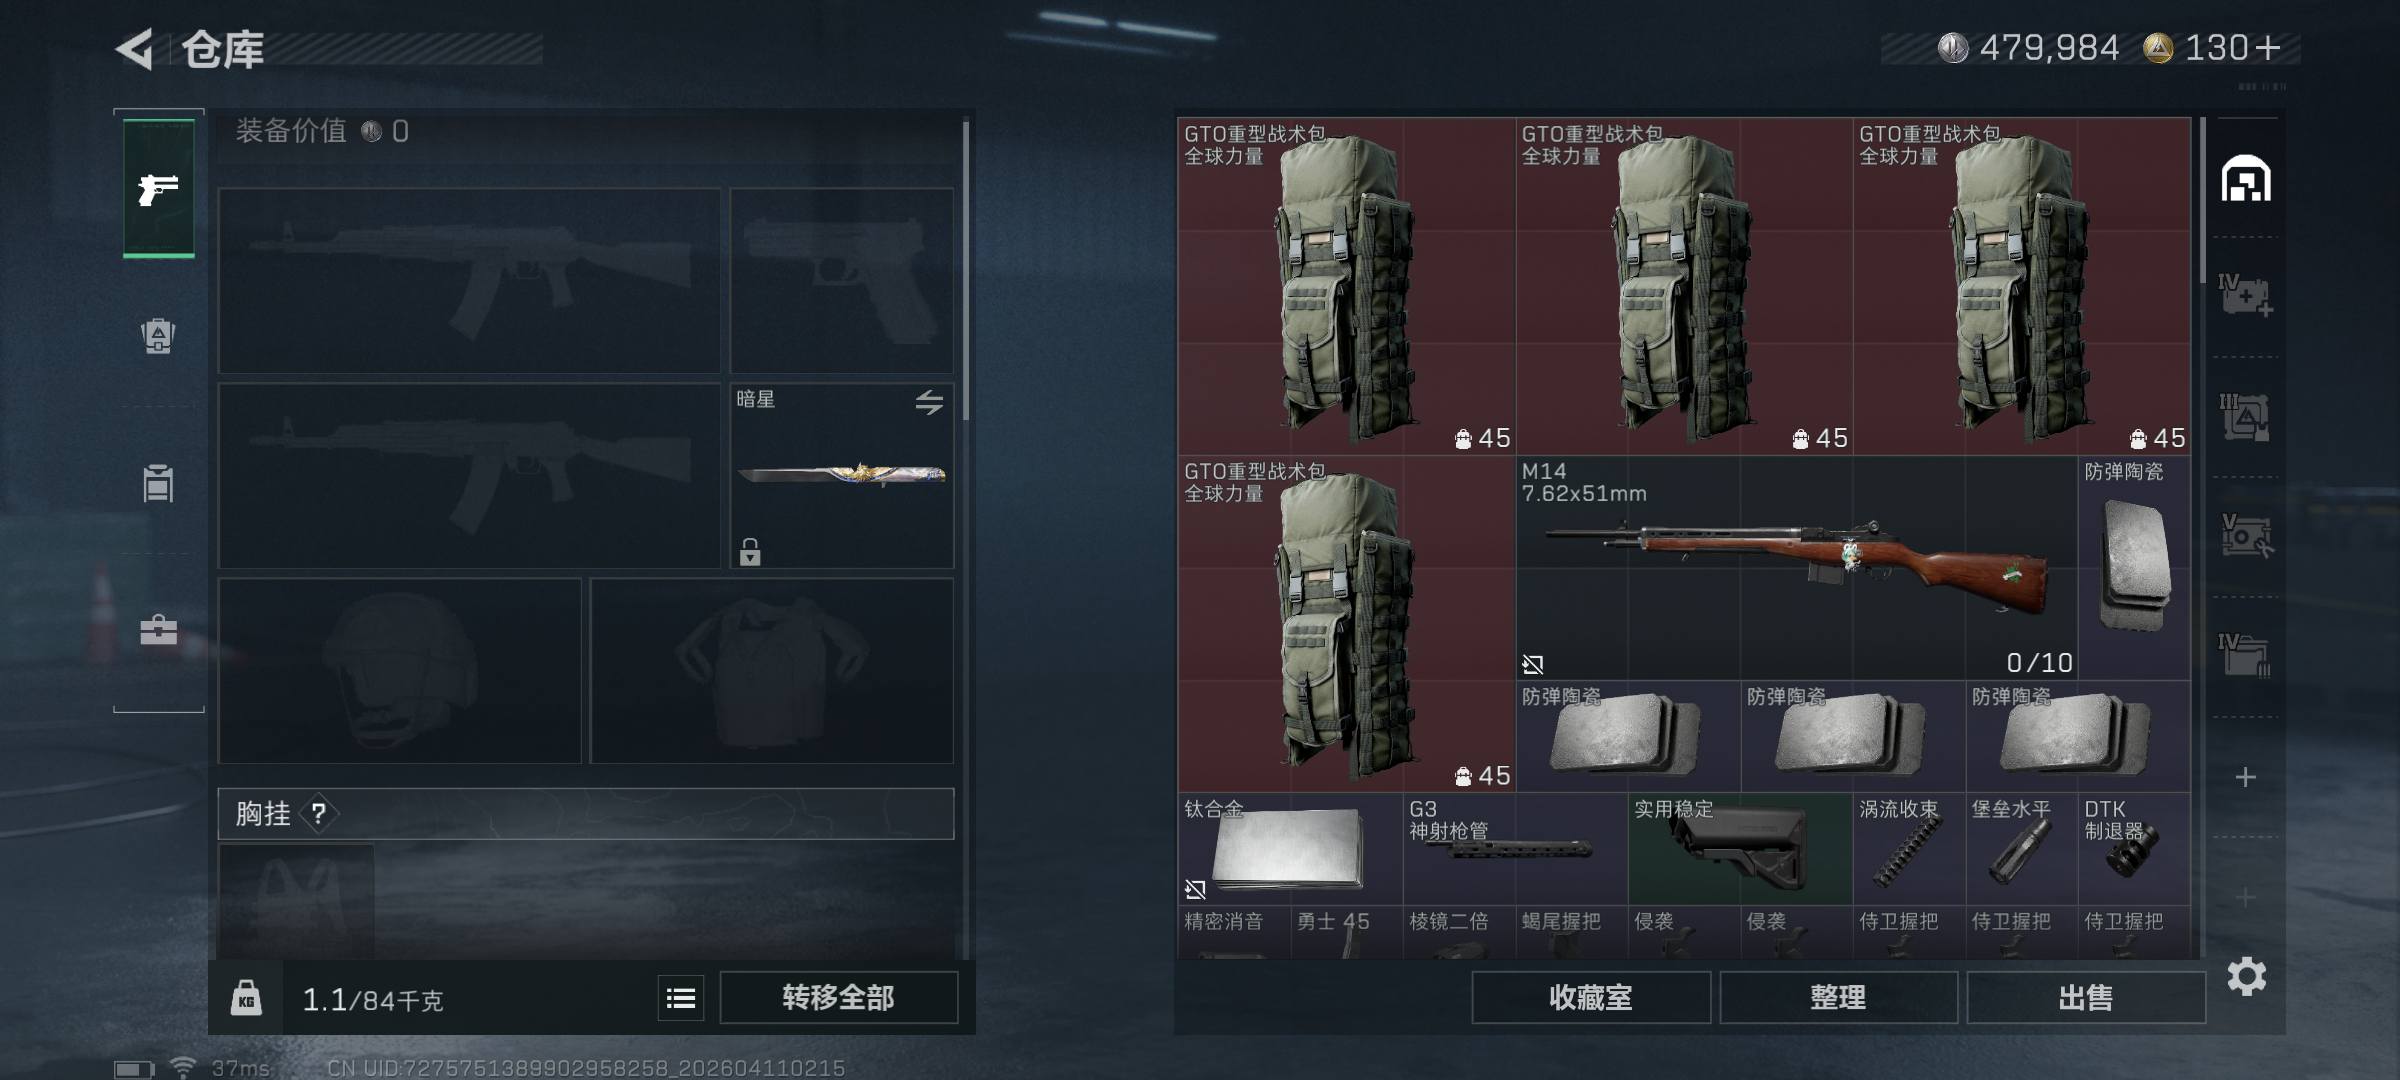
Task: Open the 收藏室 button
Action: (1590, 997)
